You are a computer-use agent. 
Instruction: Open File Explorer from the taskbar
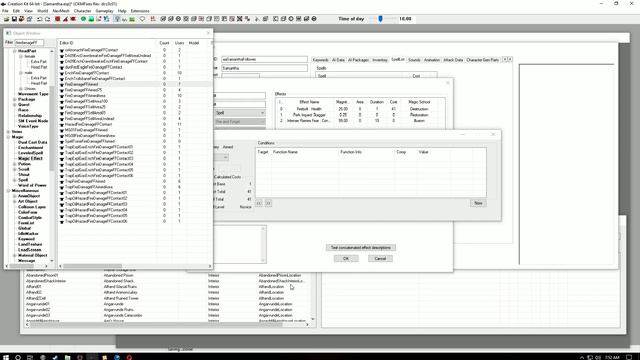point(67,357)
